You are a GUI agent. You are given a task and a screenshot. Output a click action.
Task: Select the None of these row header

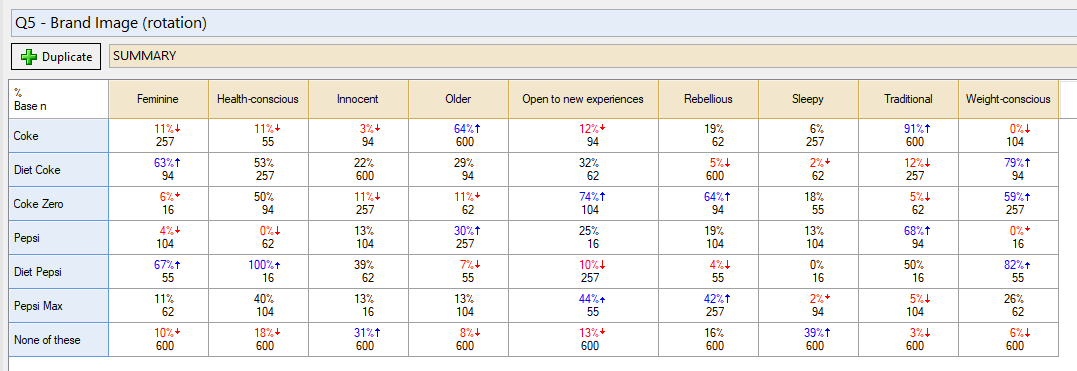click(59, 339)
